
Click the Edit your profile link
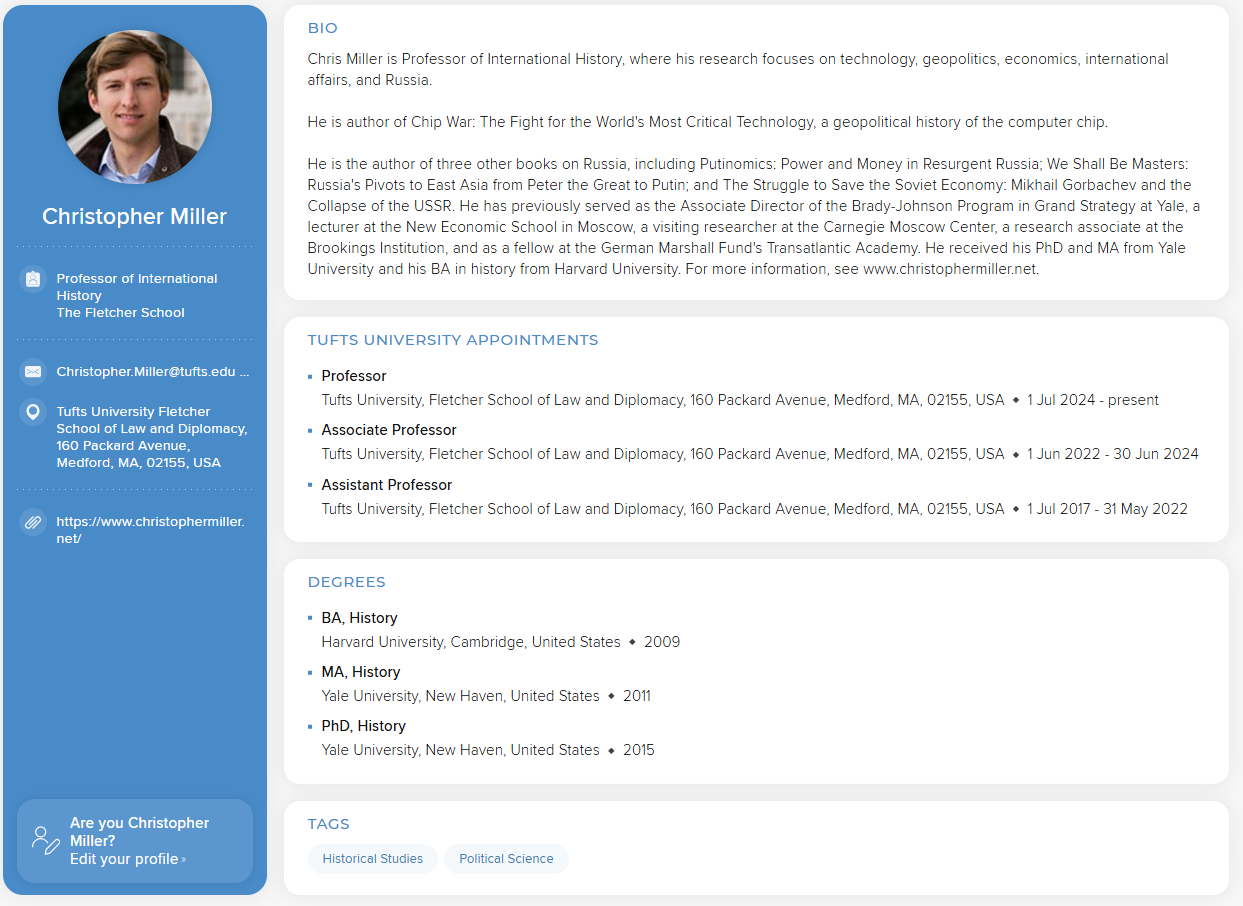(127, 859)
